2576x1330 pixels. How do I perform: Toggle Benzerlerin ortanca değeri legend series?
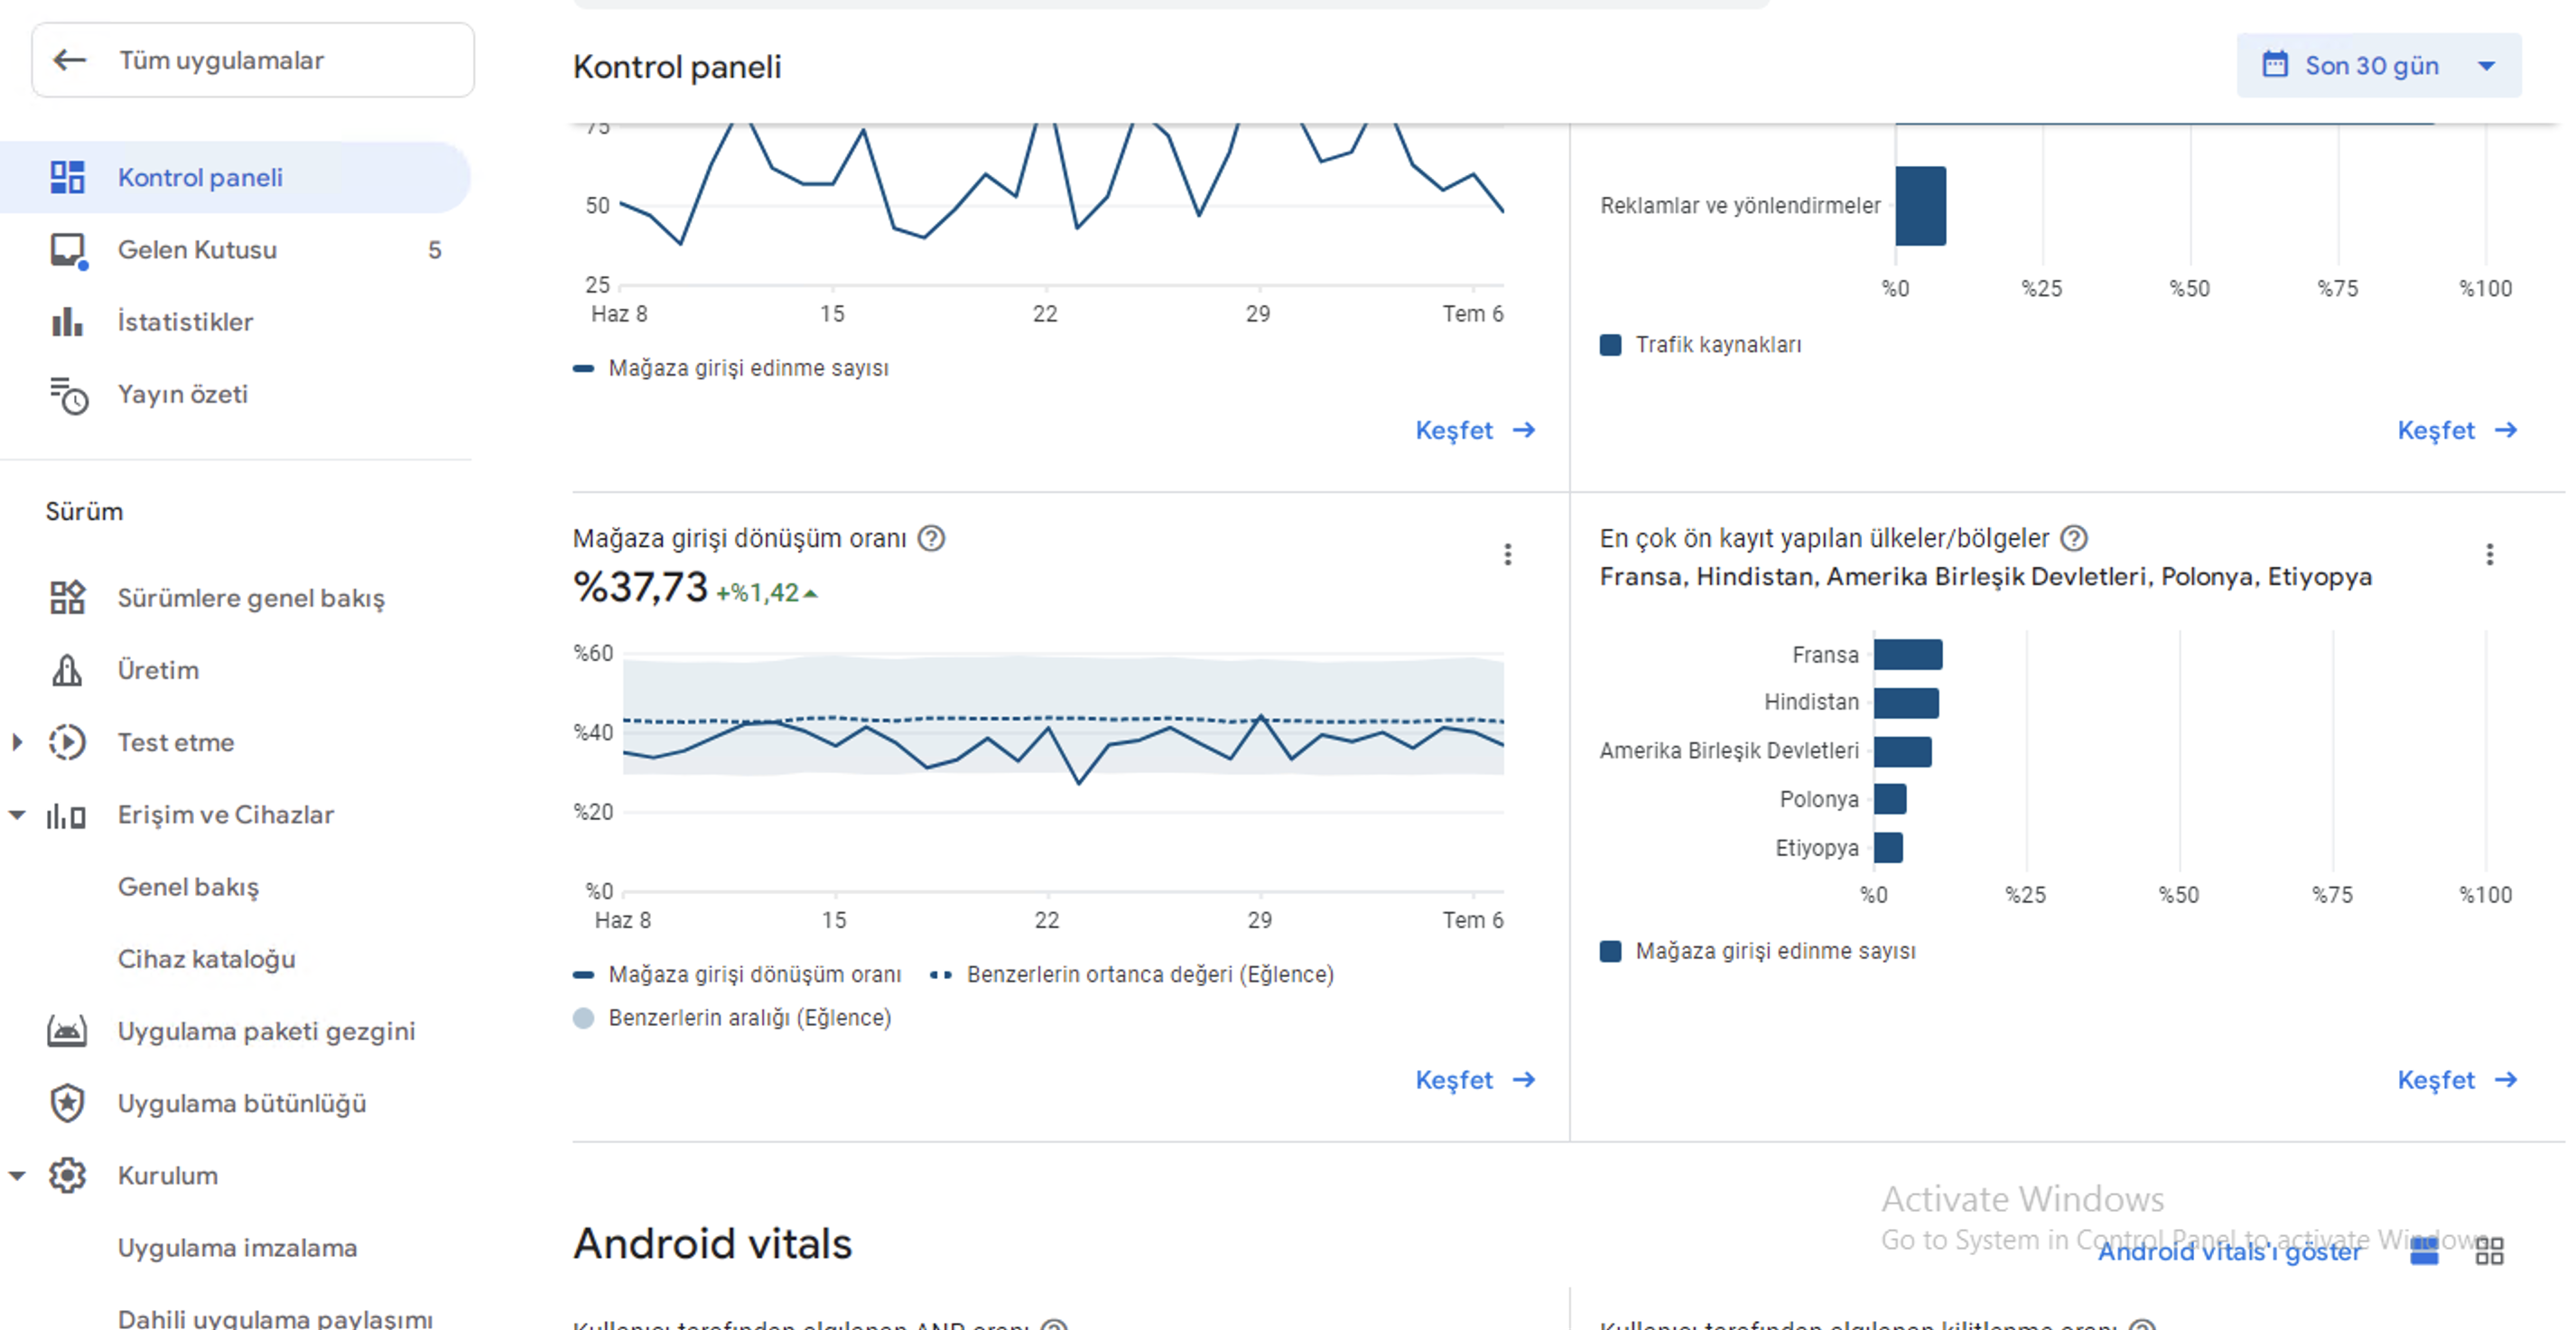(x=1132, y=974)
